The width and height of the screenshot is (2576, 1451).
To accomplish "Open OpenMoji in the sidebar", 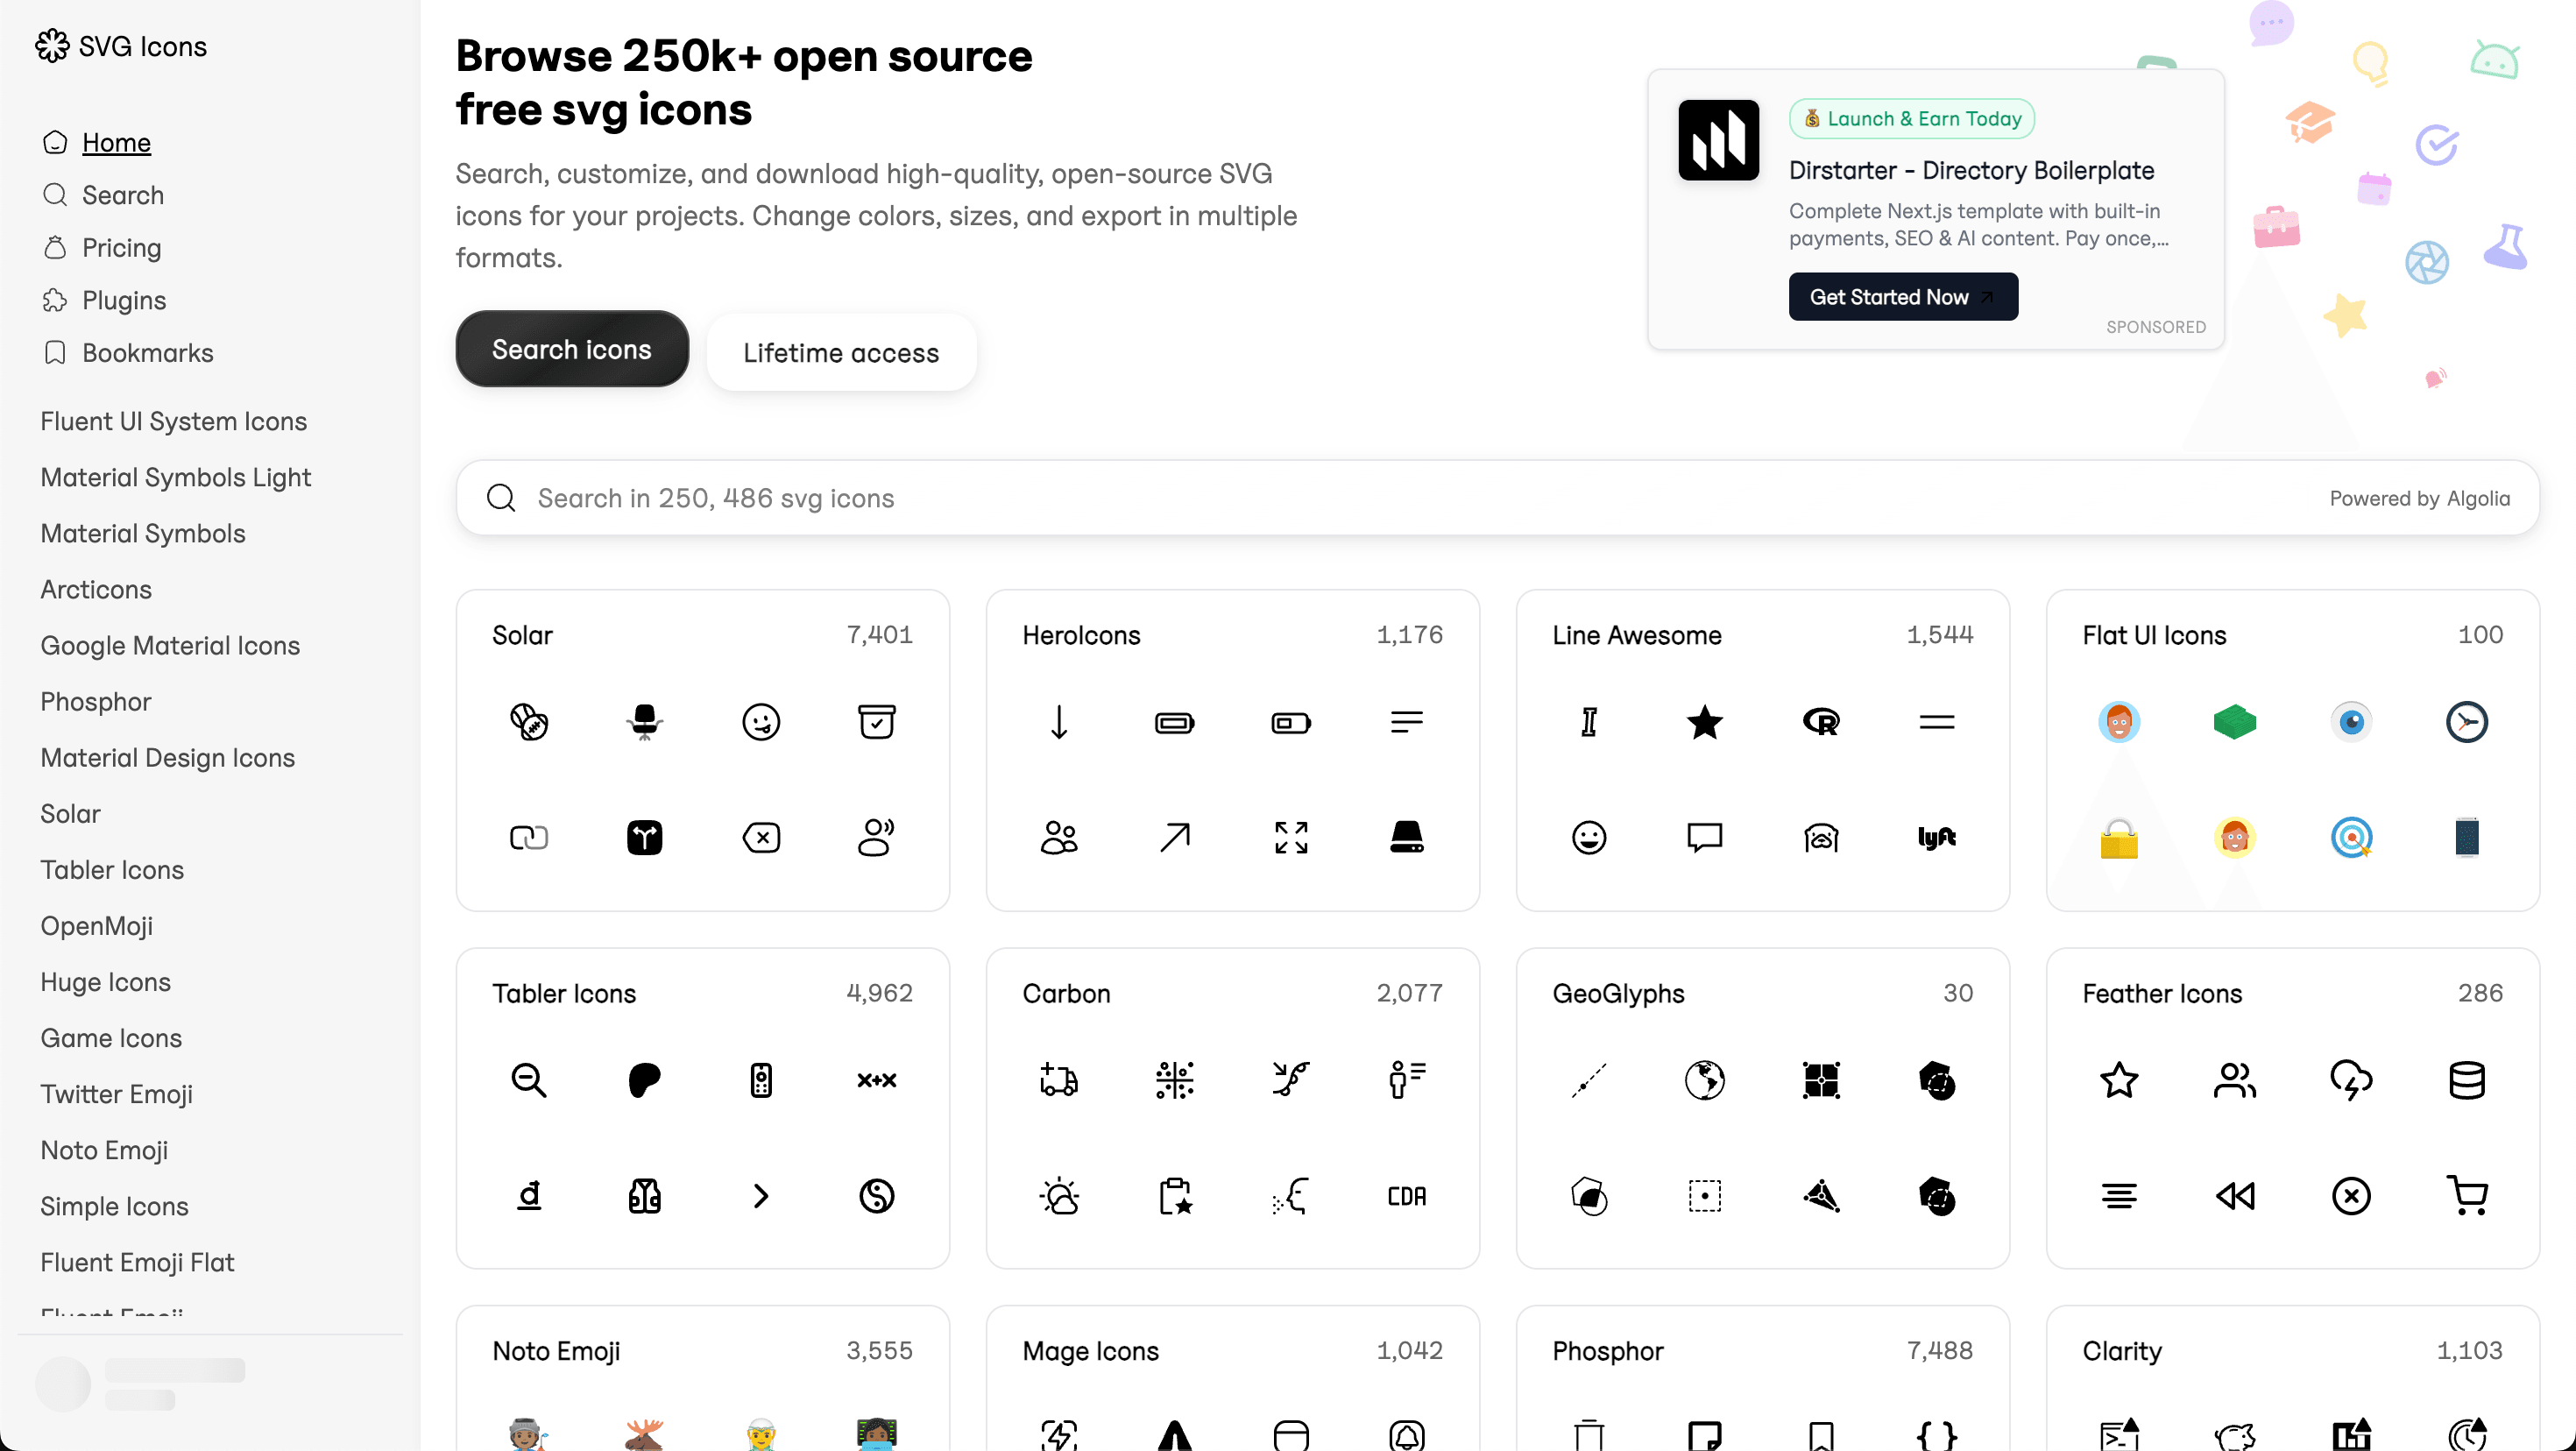I will tap(96, 925).
